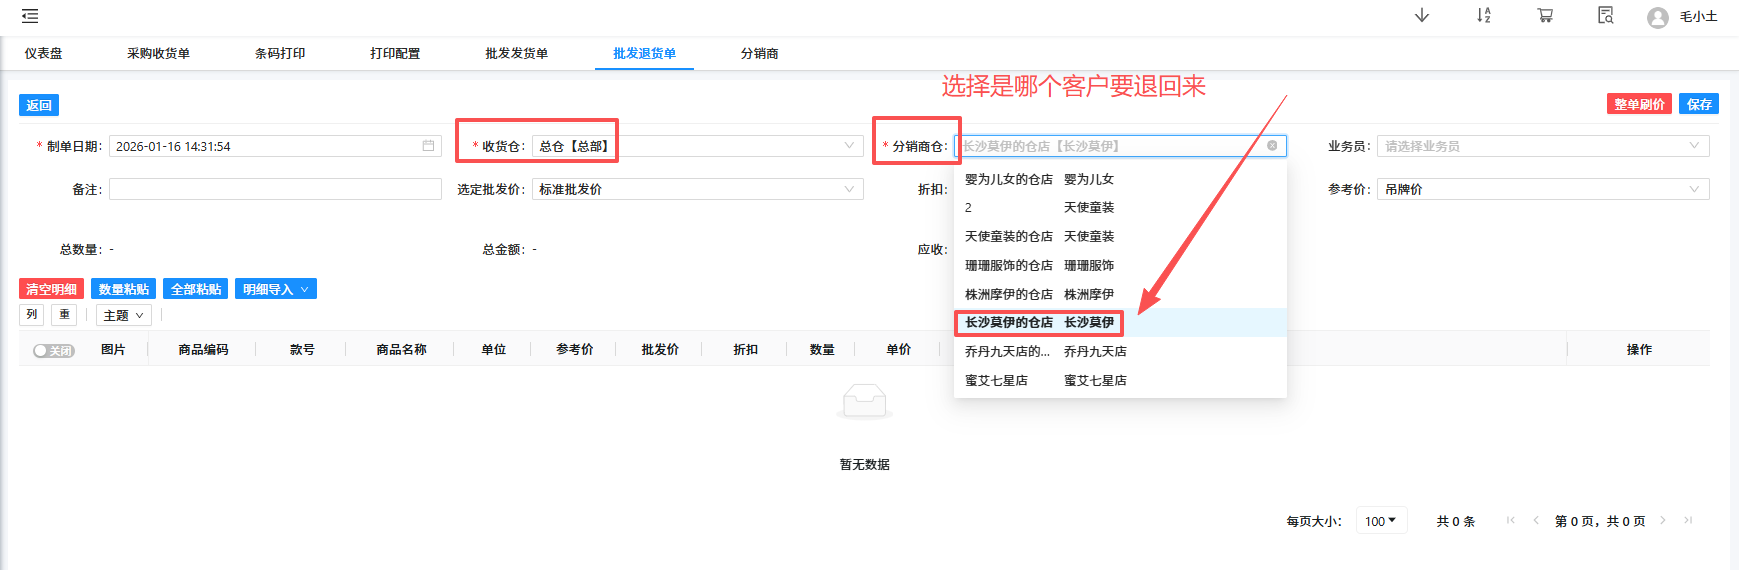Image resolution: width=1739 pixels, height=570 pixels.
Task: Select 婴为儿女的仓店 option
Action: pos(1120,179)
